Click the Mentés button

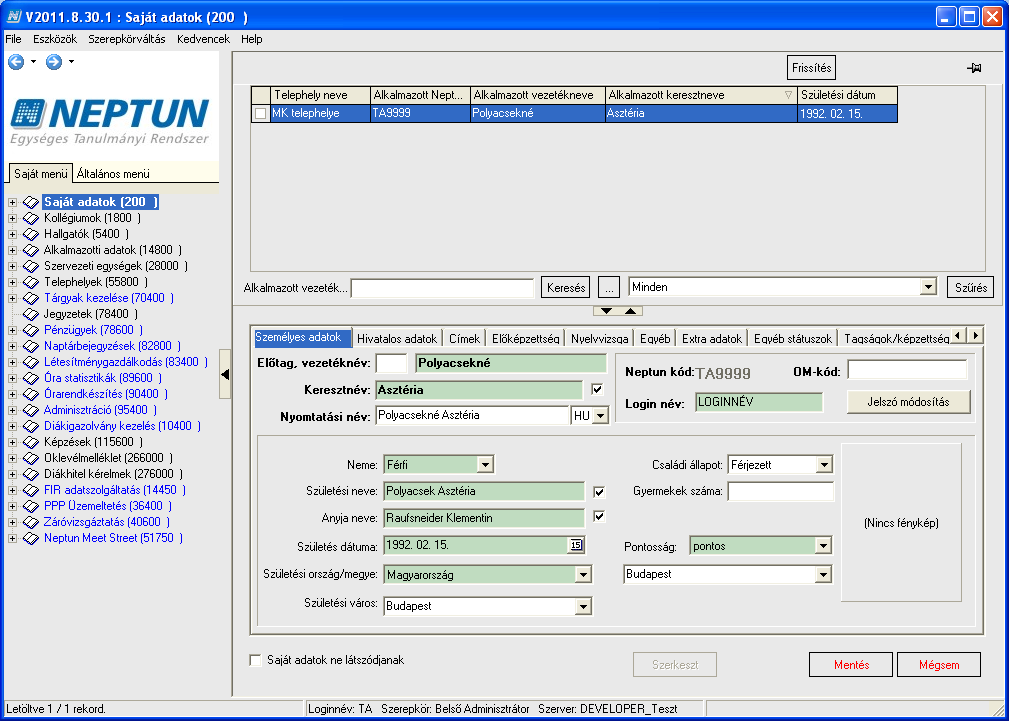[851, 665]
